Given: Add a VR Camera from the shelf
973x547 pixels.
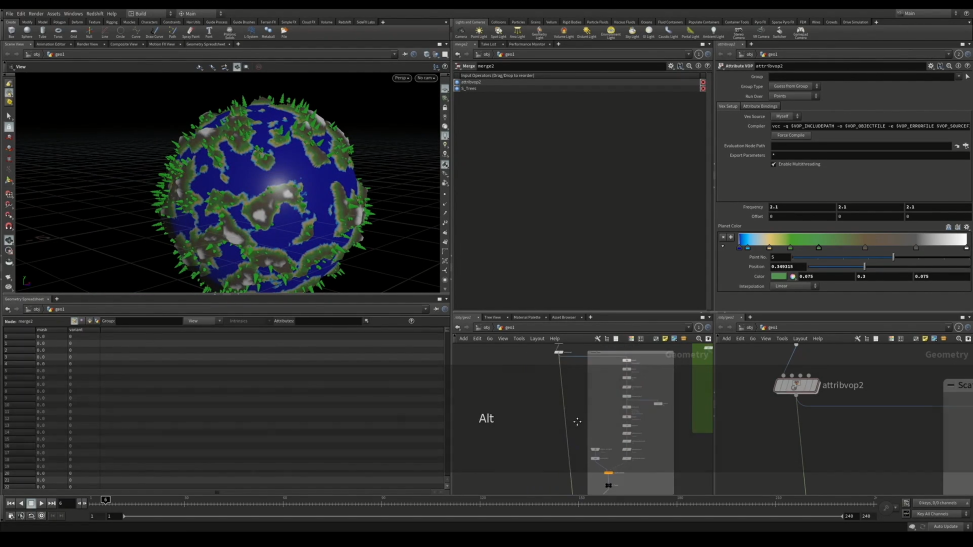Looking at the screenshot, I should click(x=761, y=32).
